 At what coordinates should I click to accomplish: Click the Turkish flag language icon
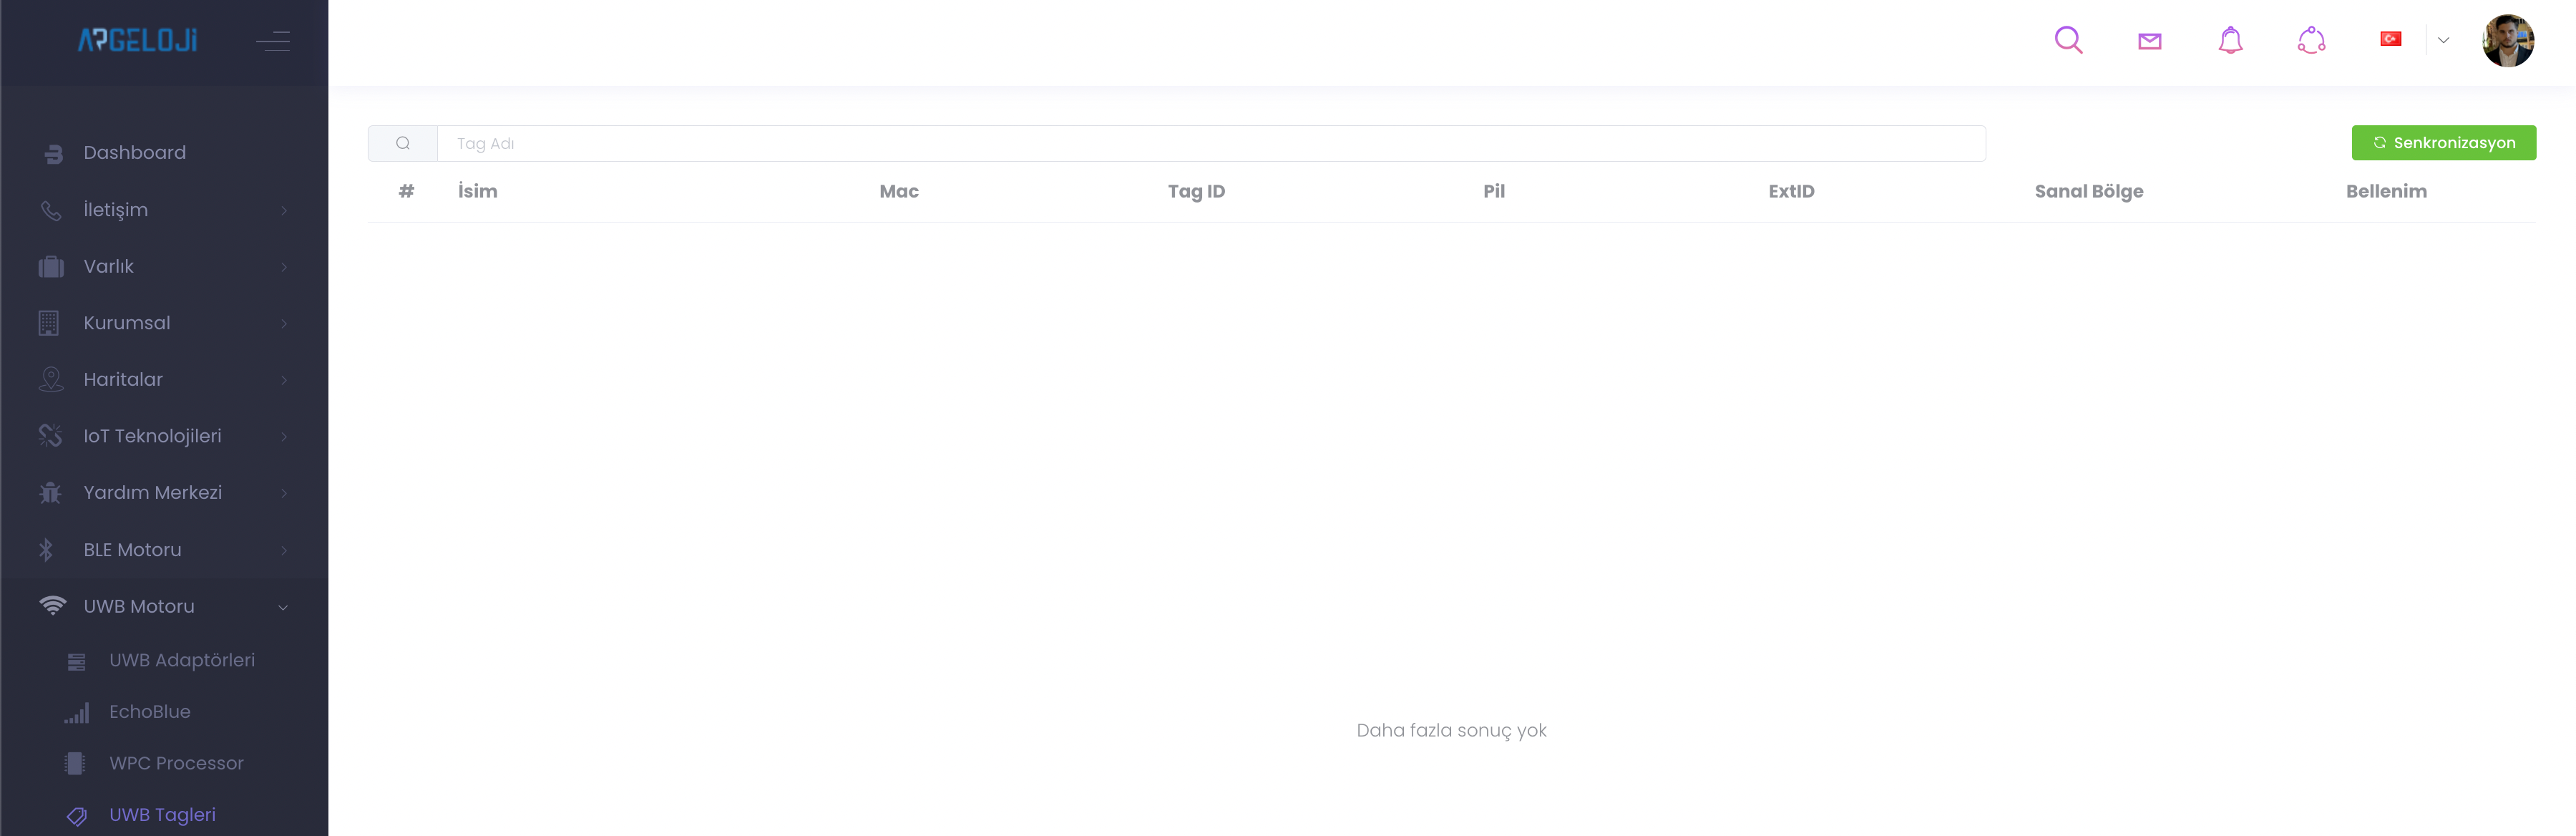pyautogui.click(x=2390, y=39)
